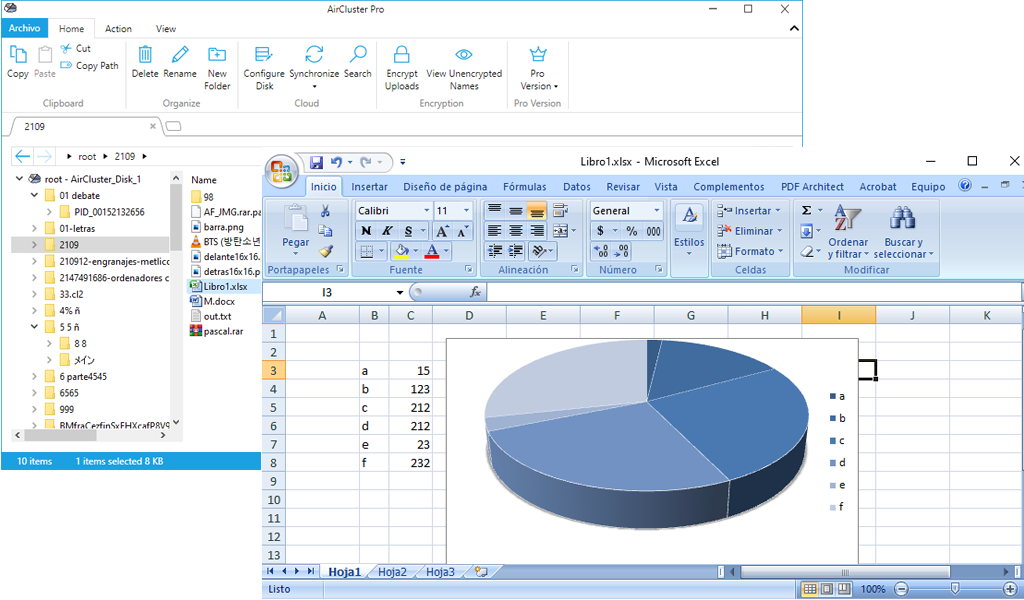
Task: Toggle wrap text in Excel Alineación group
Action: tap(560, 210)
